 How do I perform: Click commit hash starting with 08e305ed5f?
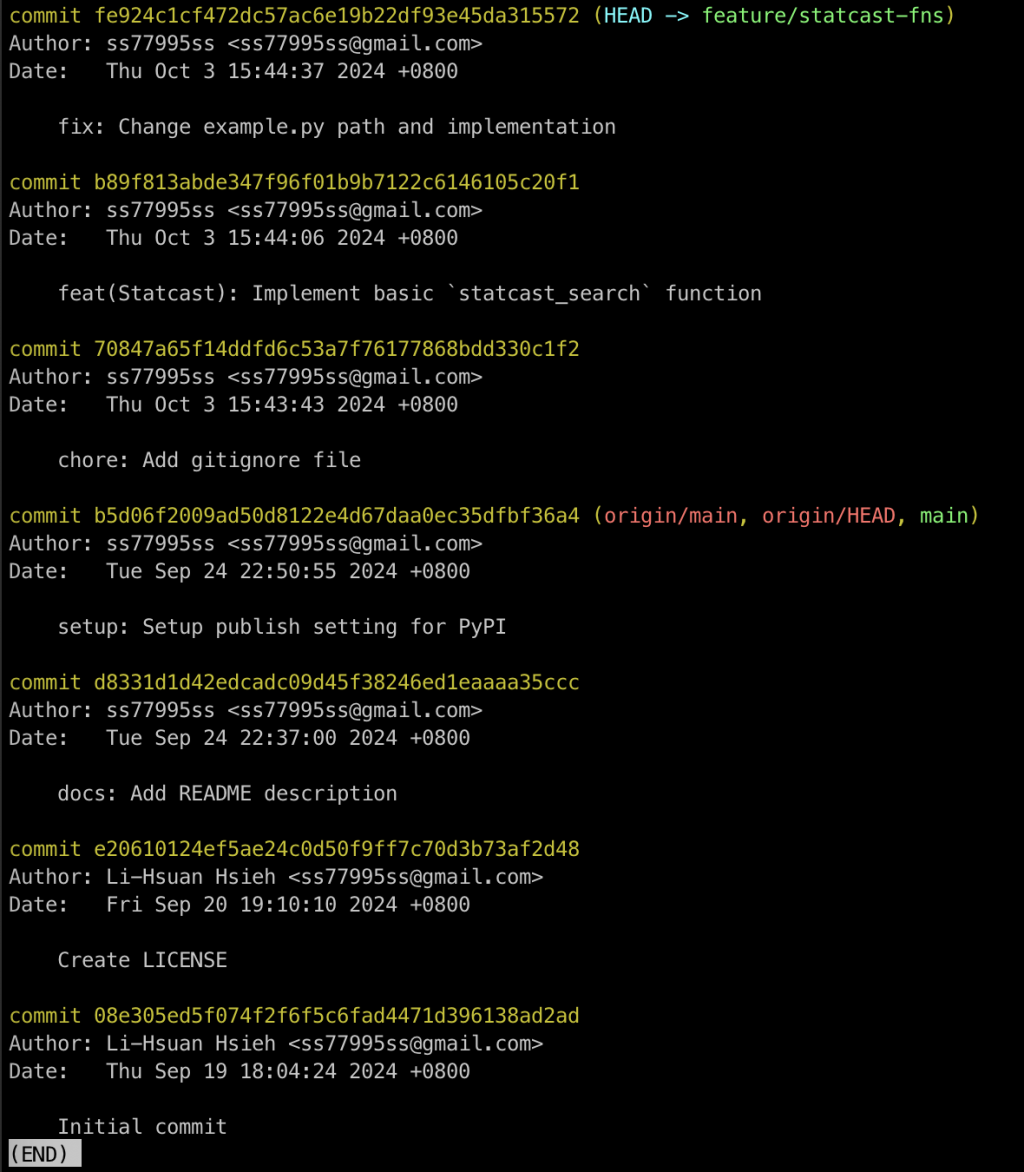[336, 1016]
